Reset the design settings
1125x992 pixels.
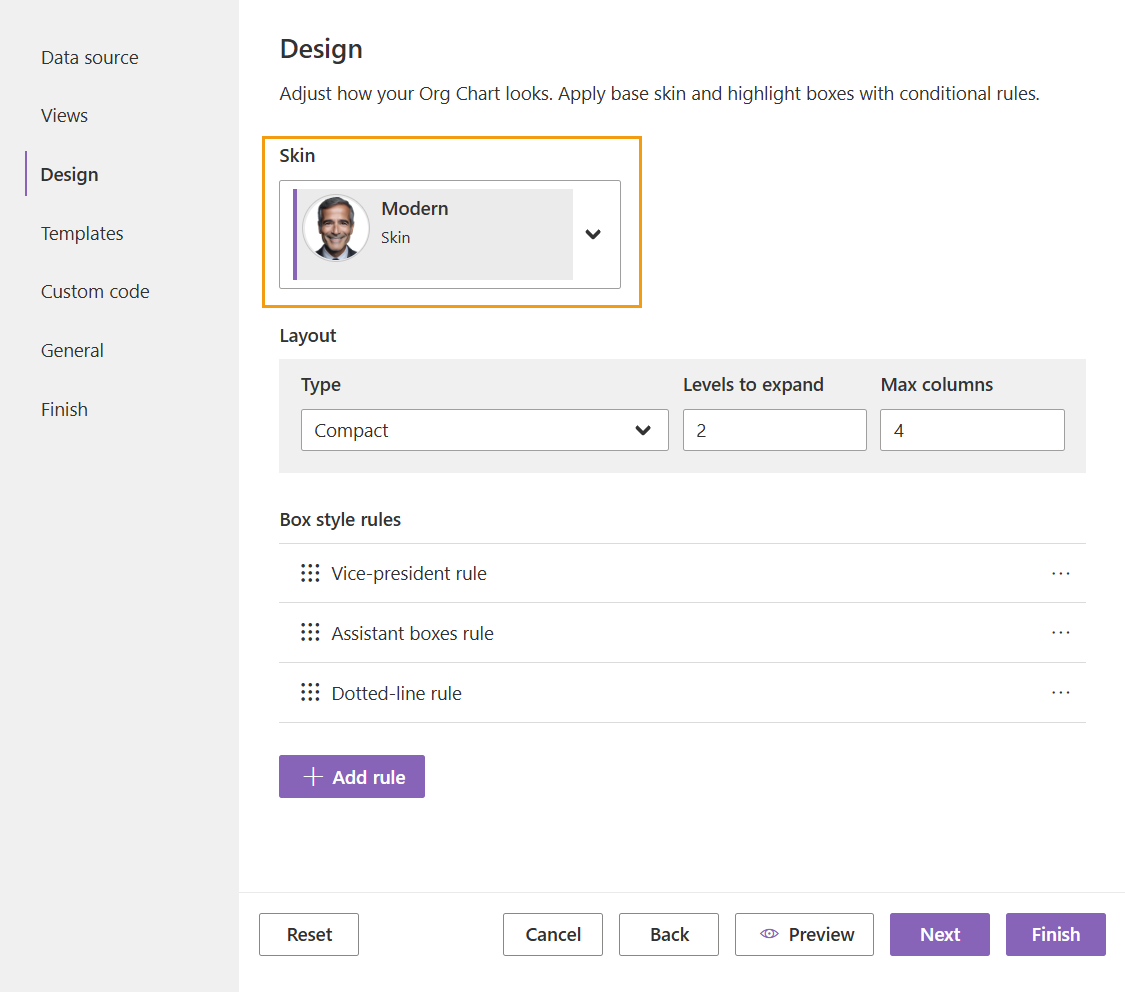tap(308, 934)
